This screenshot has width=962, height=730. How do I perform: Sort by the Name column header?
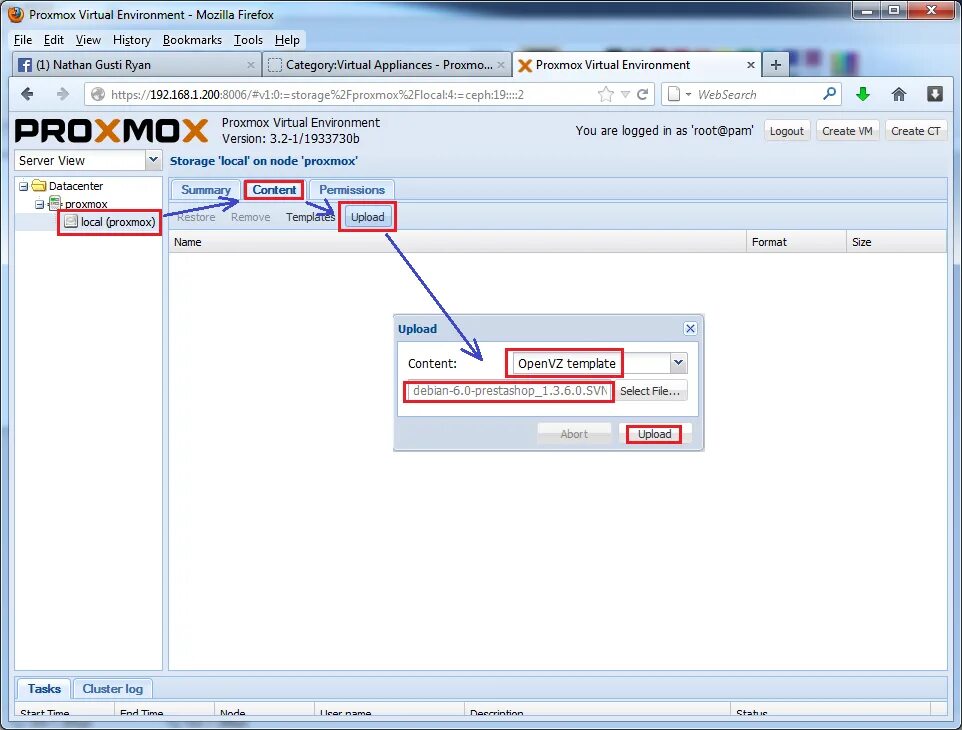point(457,242)
